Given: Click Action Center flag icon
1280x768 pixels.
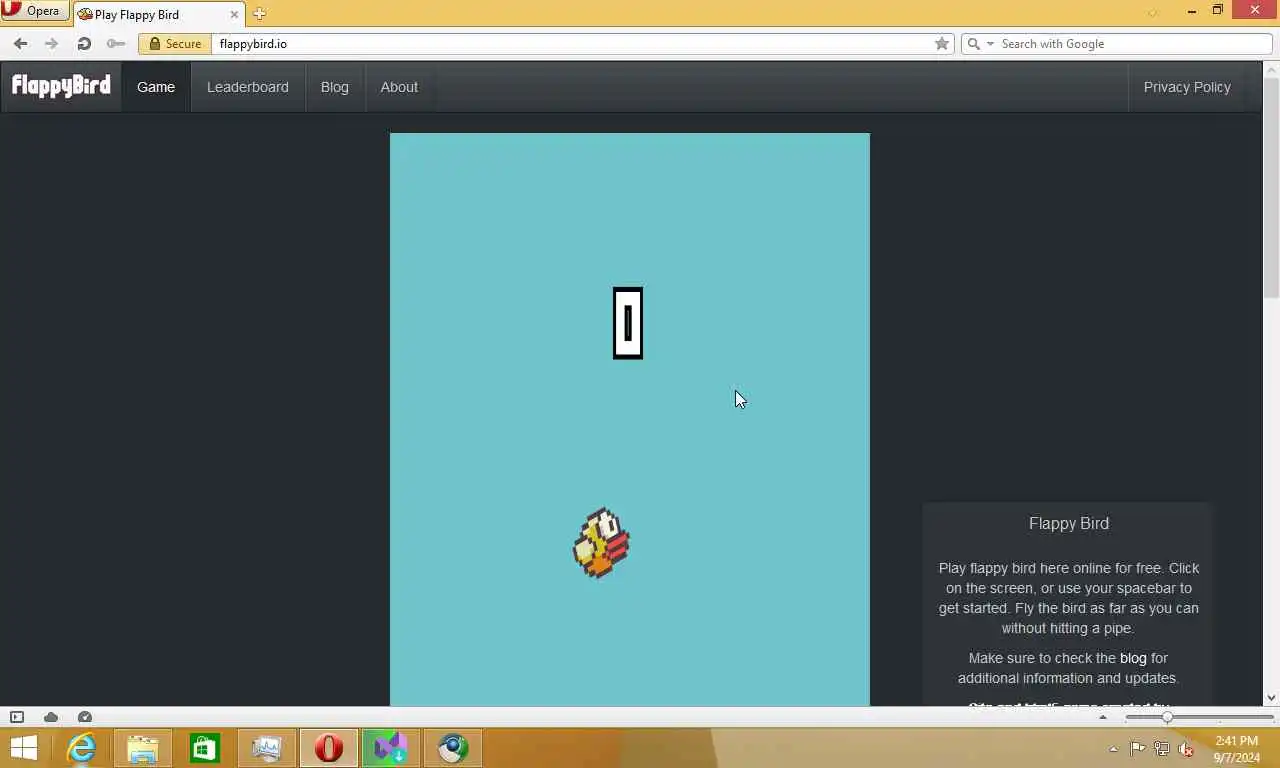Looking at the screenshot, I should [1138, 748].
